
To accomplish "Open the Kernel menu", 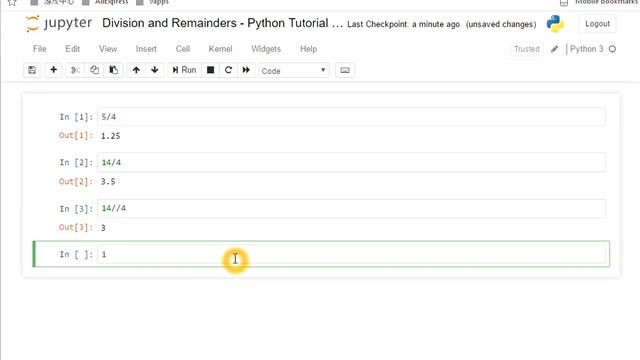I will (x=220, y=49).
